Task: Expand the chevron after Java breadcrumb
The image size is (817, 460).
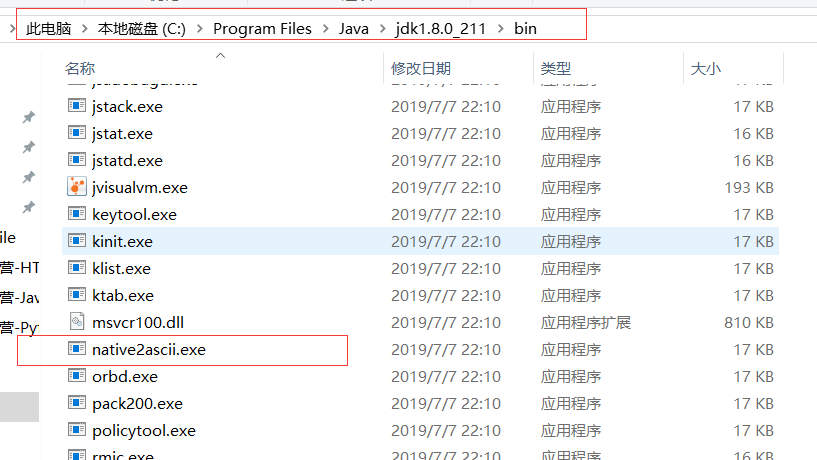Action: 382,29
